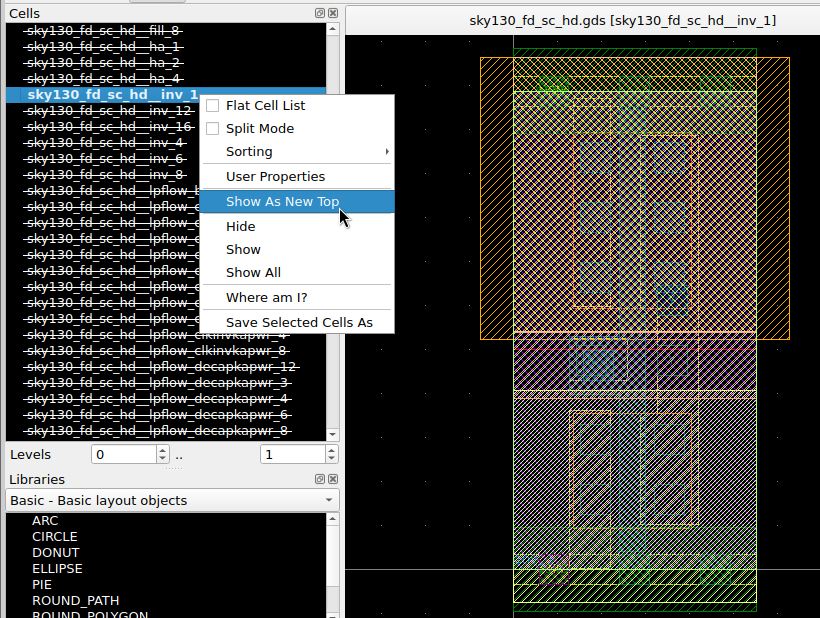The width and height of the screenshot is (820, 618).
Task: Undock the Libraries panel with float icon
Action: (320, 480)
